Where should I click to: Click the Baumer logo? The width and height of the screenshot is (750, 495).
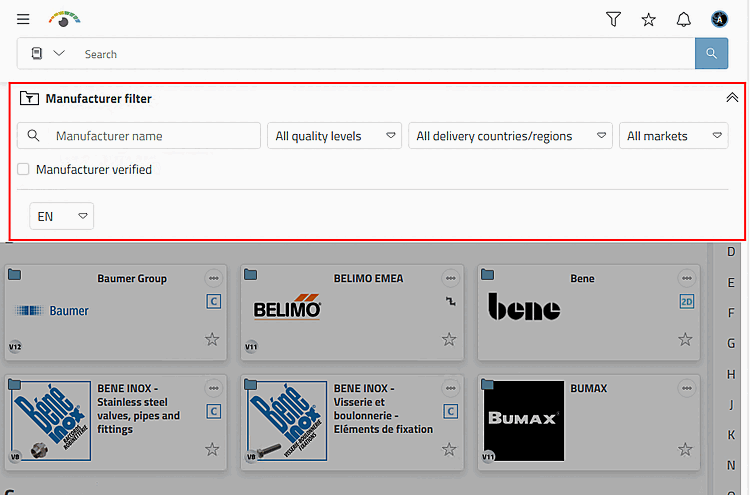click(x=52, y=311)
